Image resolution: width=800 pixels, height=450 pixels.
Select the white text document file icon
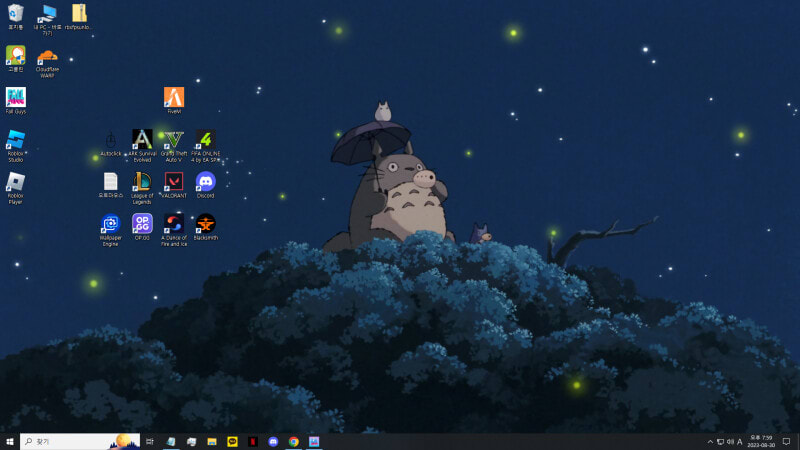pyautogui.click(x=111, y=185)
